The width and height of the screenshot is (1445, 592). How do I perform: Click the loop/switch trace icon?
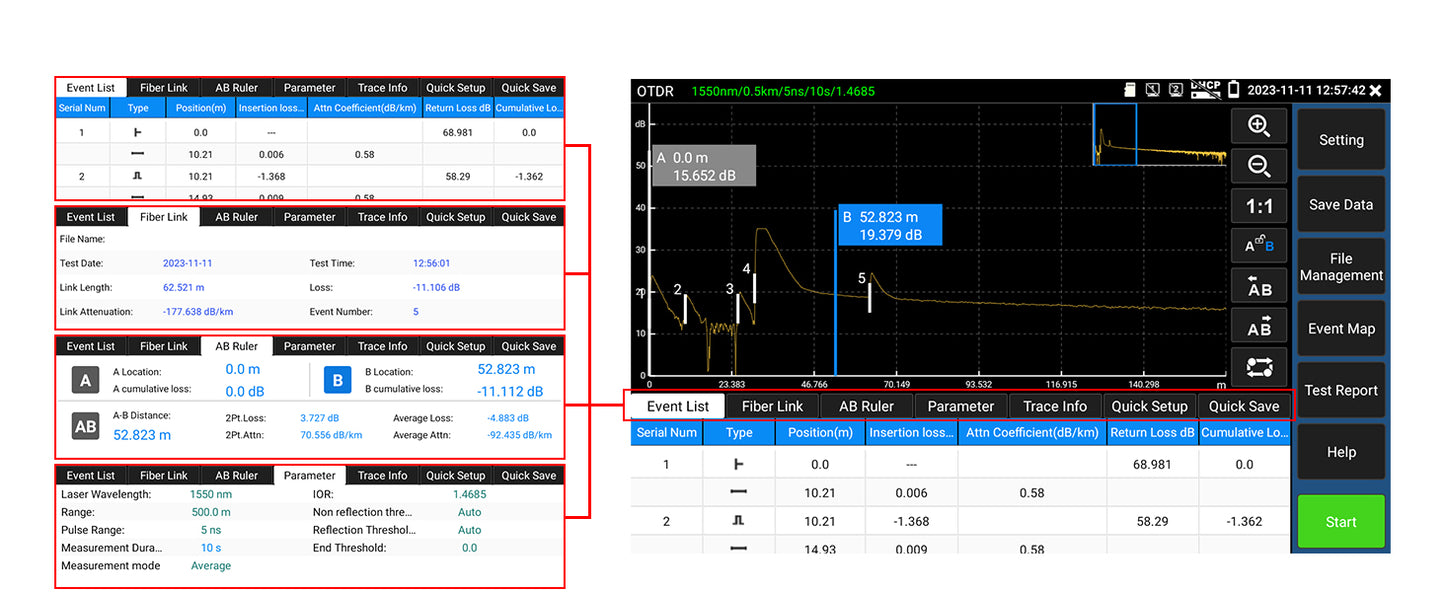(x=1259, y=367)
